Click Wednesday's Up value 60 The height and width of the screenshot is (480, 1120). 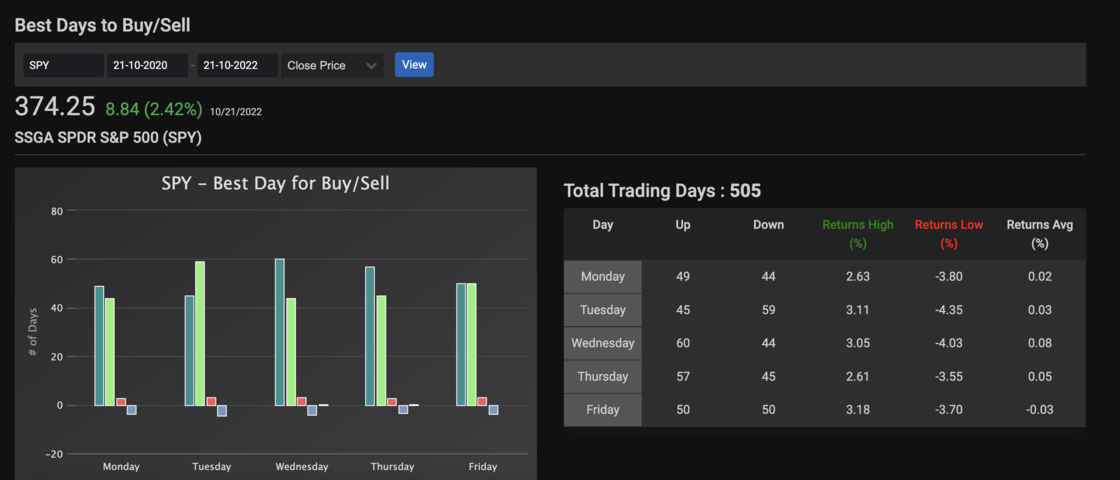point(683,343)
